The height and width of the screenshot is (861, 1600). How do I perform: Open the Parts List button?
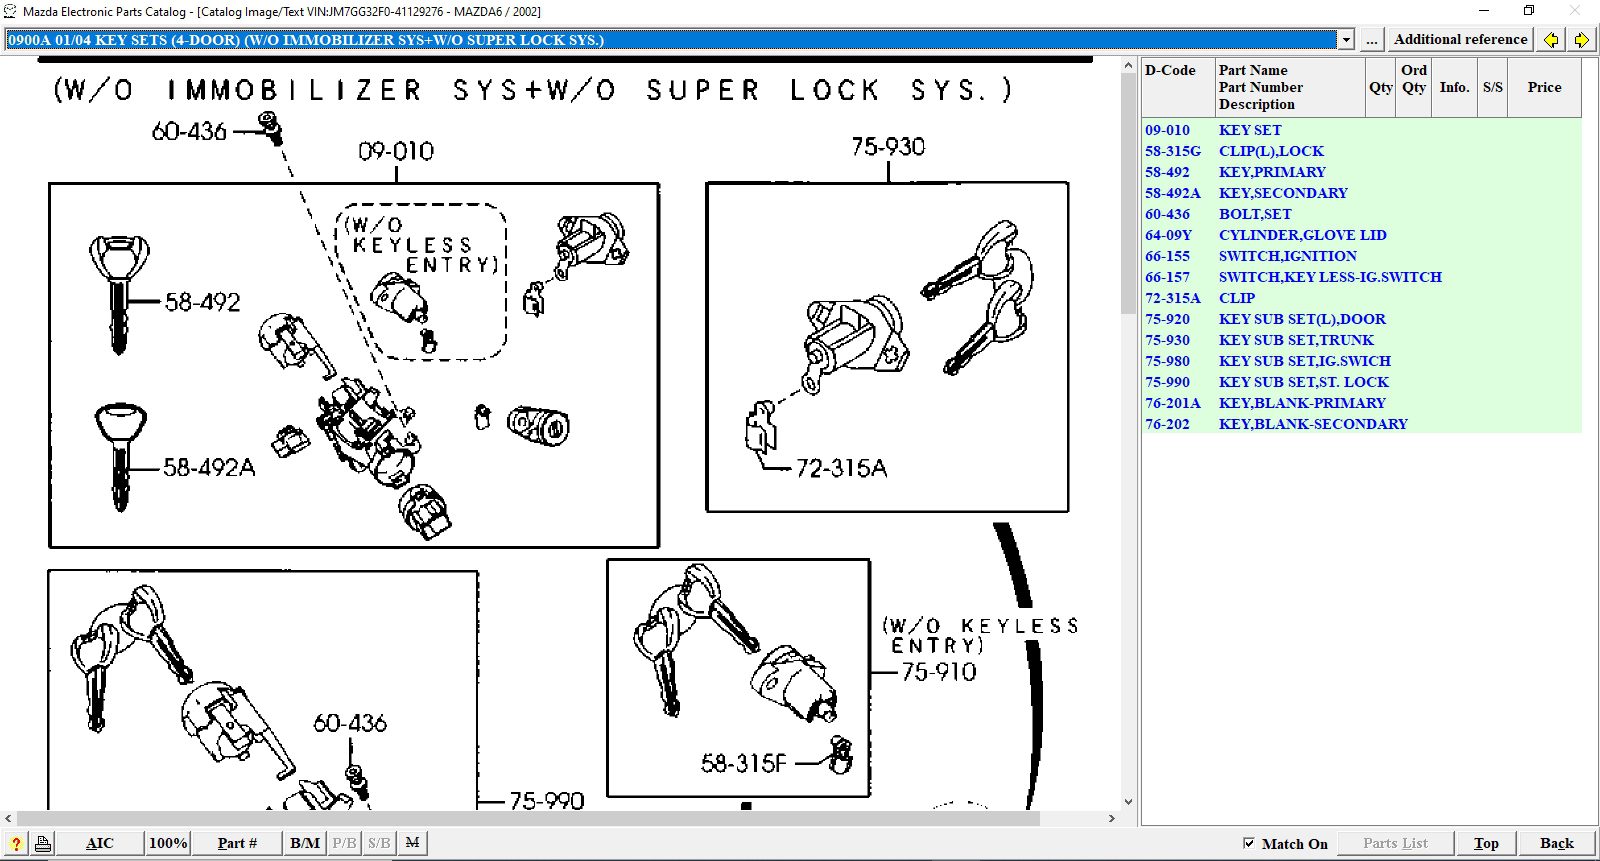[x=1395, y=843]
